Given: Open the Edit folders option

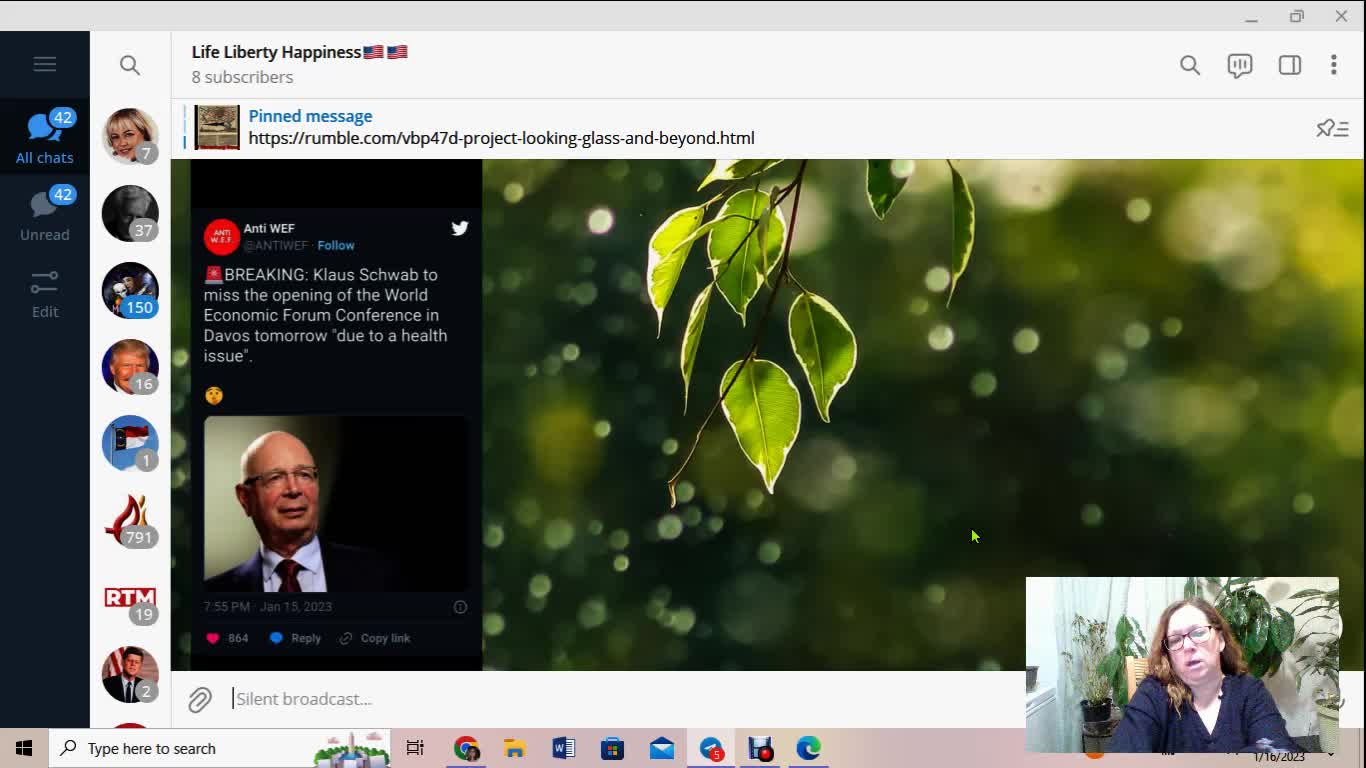Looking at the screenshot, I should point(44,293).
